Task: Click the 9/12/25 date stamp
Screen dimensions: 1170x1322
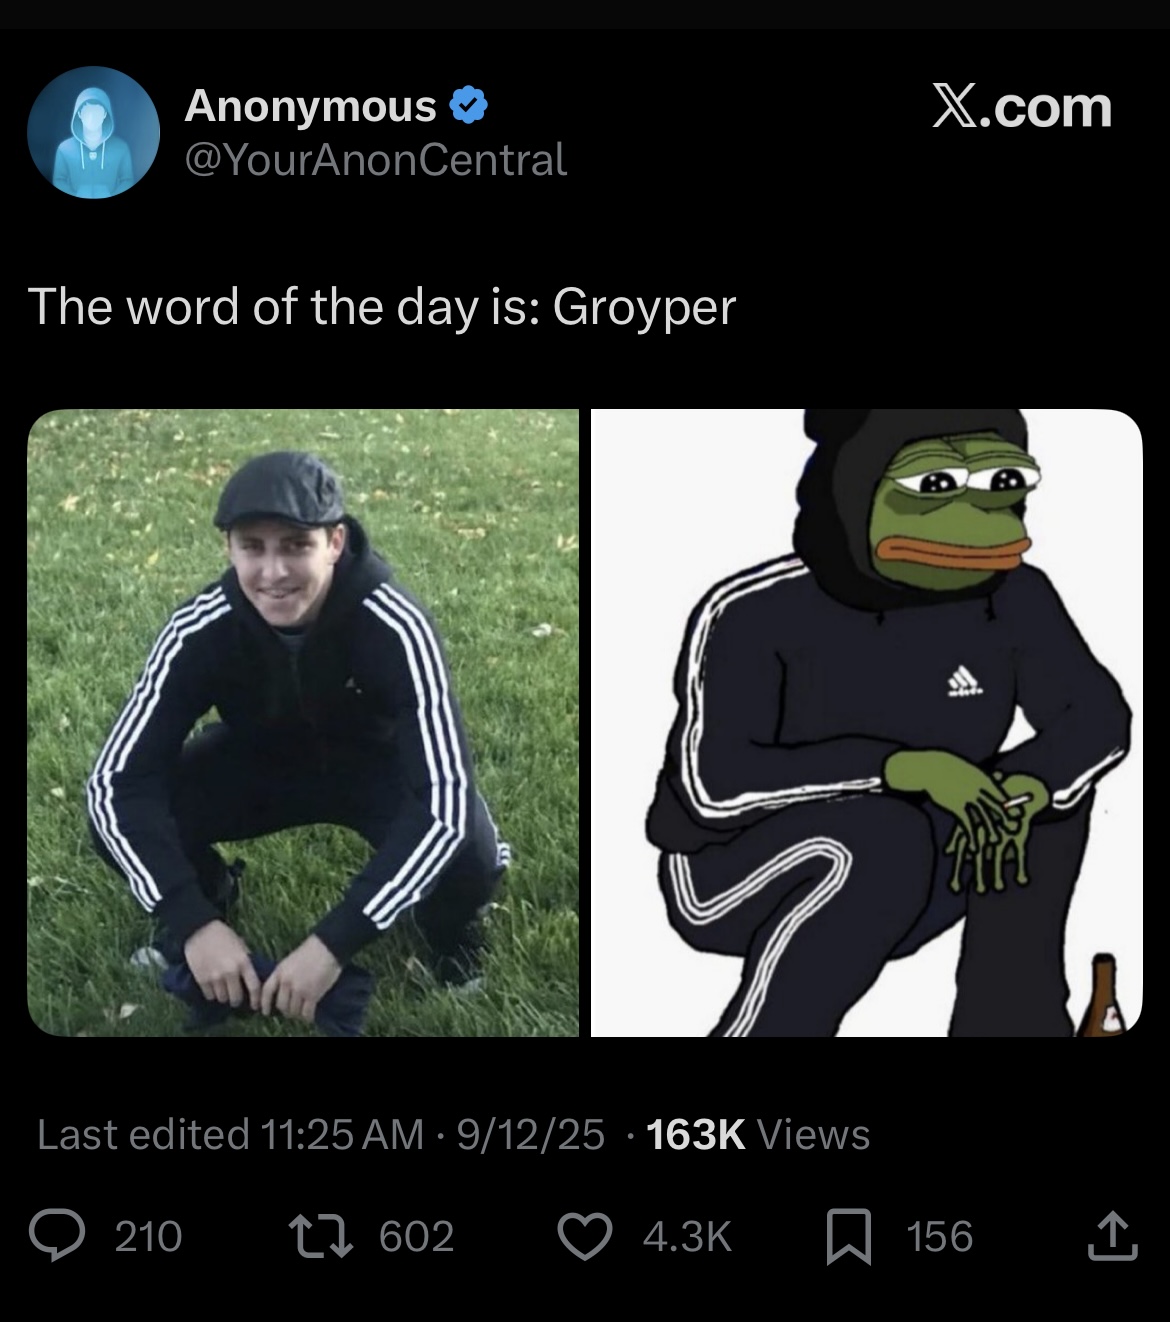Action: [x=530, y=1134]
